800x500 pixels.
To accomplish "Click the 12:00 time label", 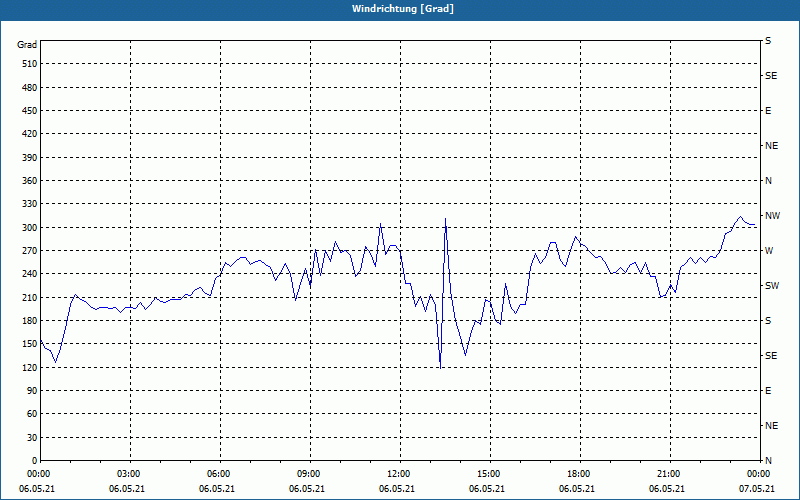I will [x=397, y=474].
